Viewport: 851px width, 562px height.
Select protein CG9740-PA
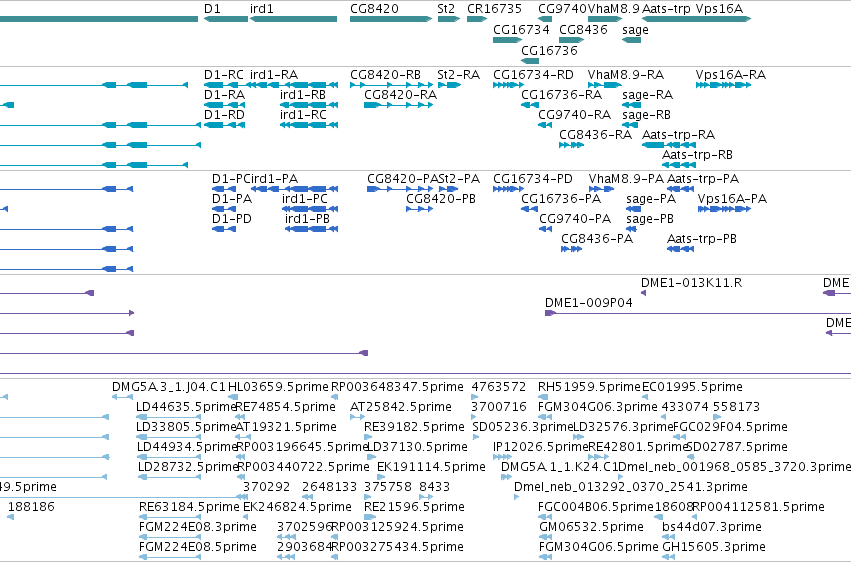(545, 229)
